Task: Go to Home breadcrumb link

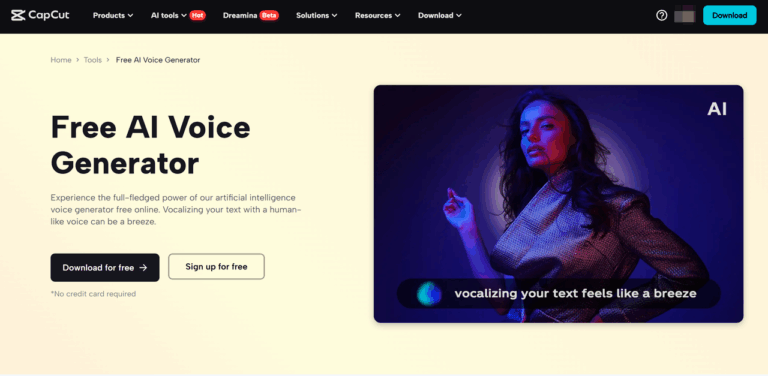Action: point(61,60)
